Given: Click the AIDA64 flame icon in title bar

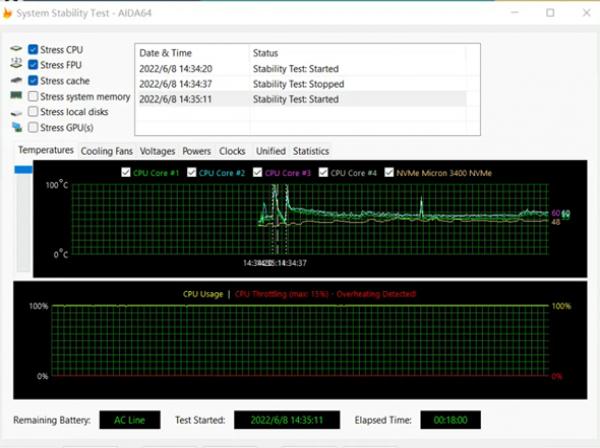Looking at the screenshot, I should point(7,13).
